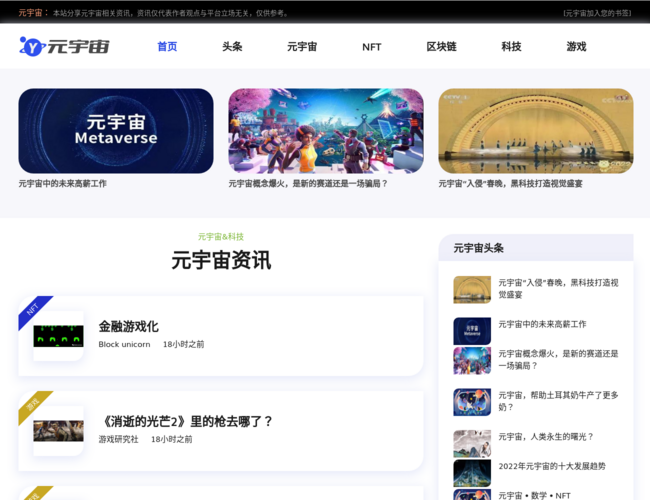Select the NFT navigation item
Image resolution: width=650 pixels, height=500 pixels.
pyautogui.click(x=372, y=47)
